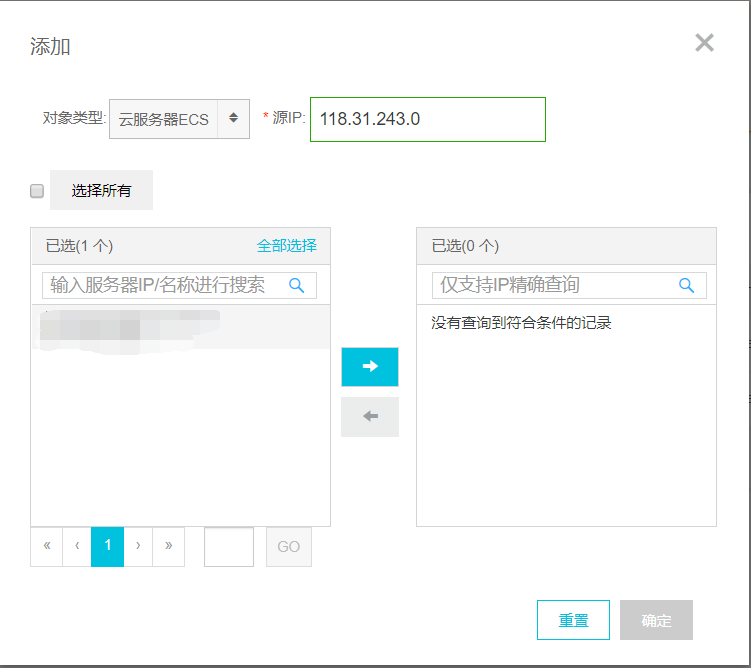Close the 添加 dialog with the X icon
Viewport: 751px width, 668px height.
pyautogui.click(x=704, y=43)
